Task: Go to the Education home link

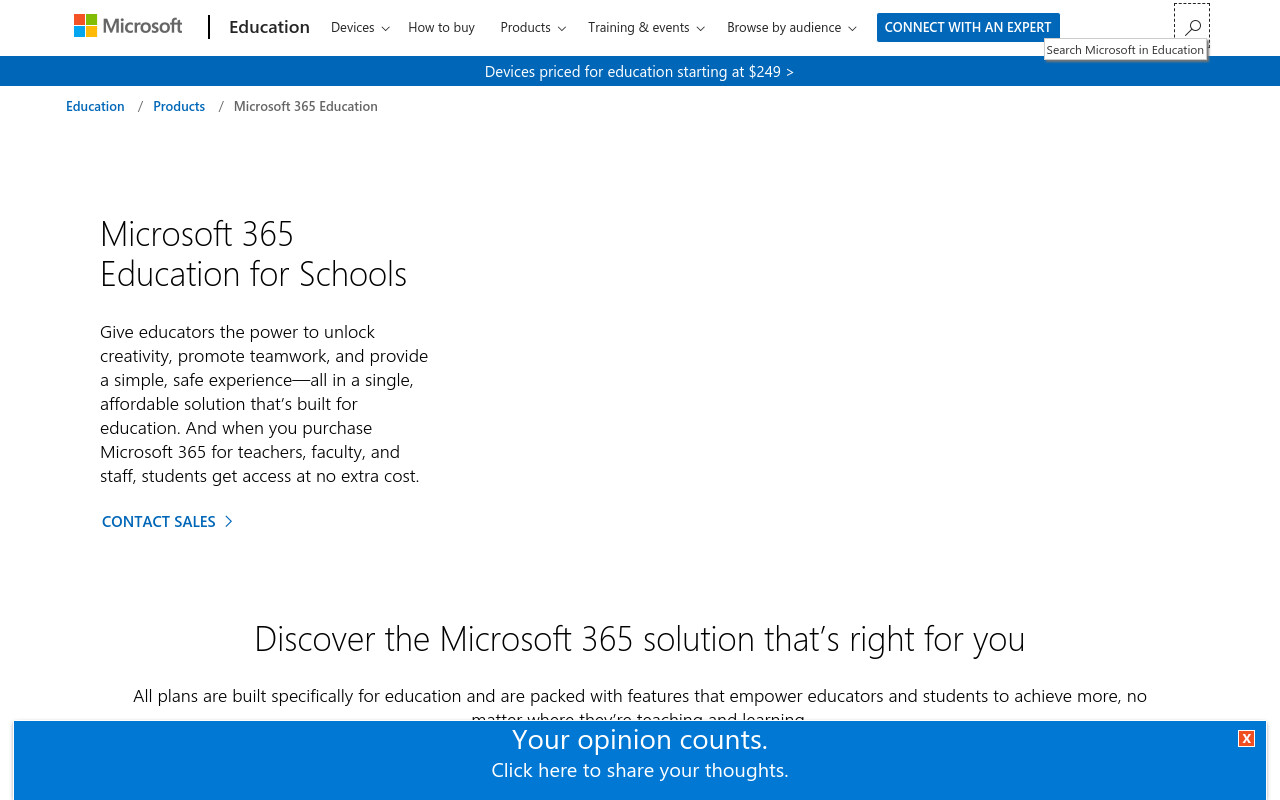Action: (x=269, y=27)
